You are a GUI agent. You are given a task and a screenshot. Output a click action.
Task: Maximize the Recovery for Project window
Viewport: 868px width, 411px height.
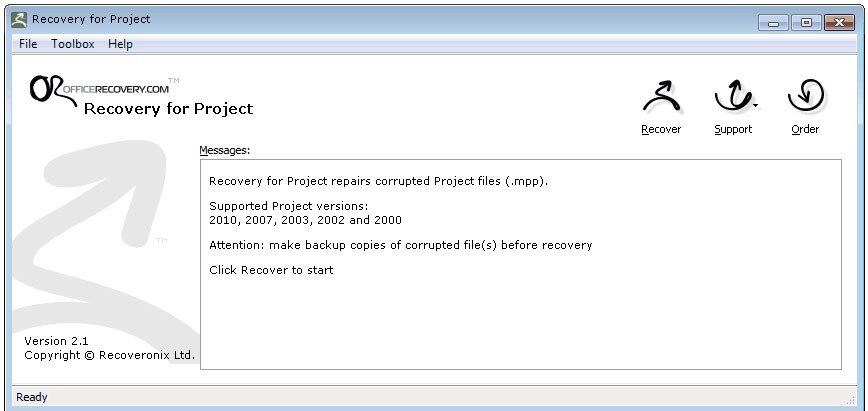805,22
